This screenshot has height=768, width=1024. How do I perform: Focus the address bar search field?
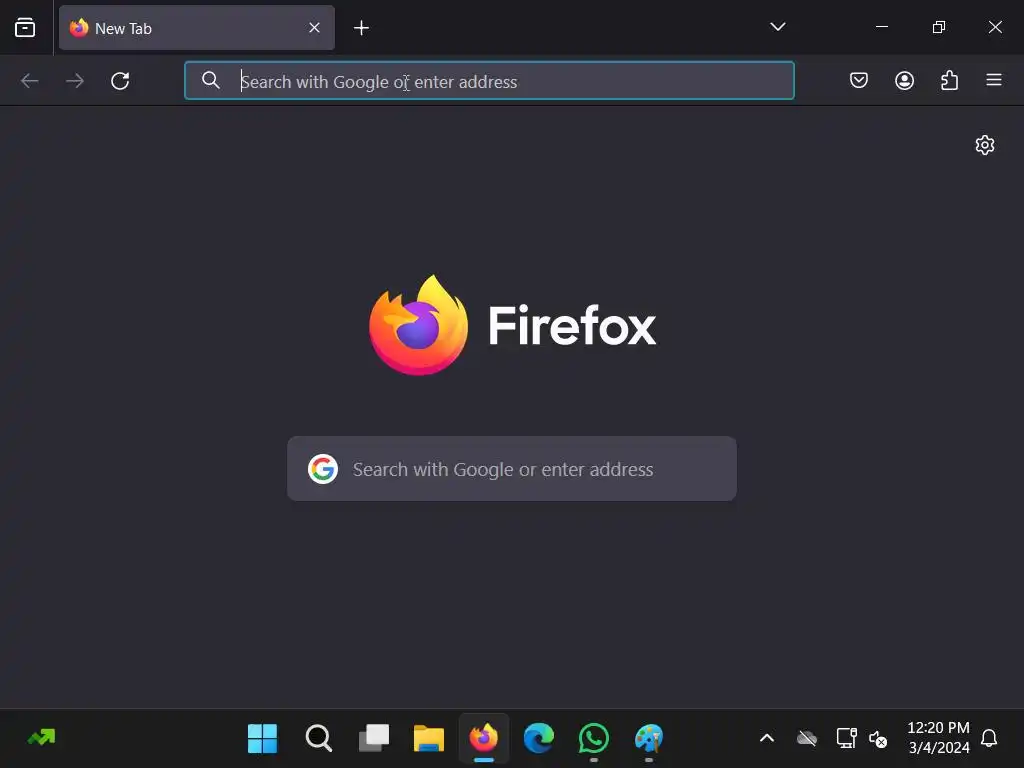click(489, 81)
